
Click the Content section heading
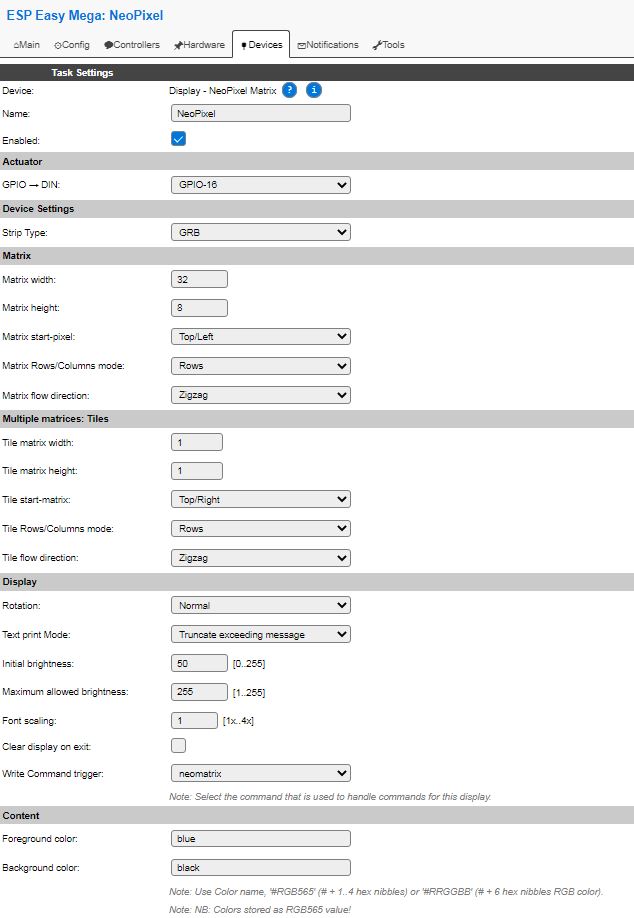click(21, 816)
